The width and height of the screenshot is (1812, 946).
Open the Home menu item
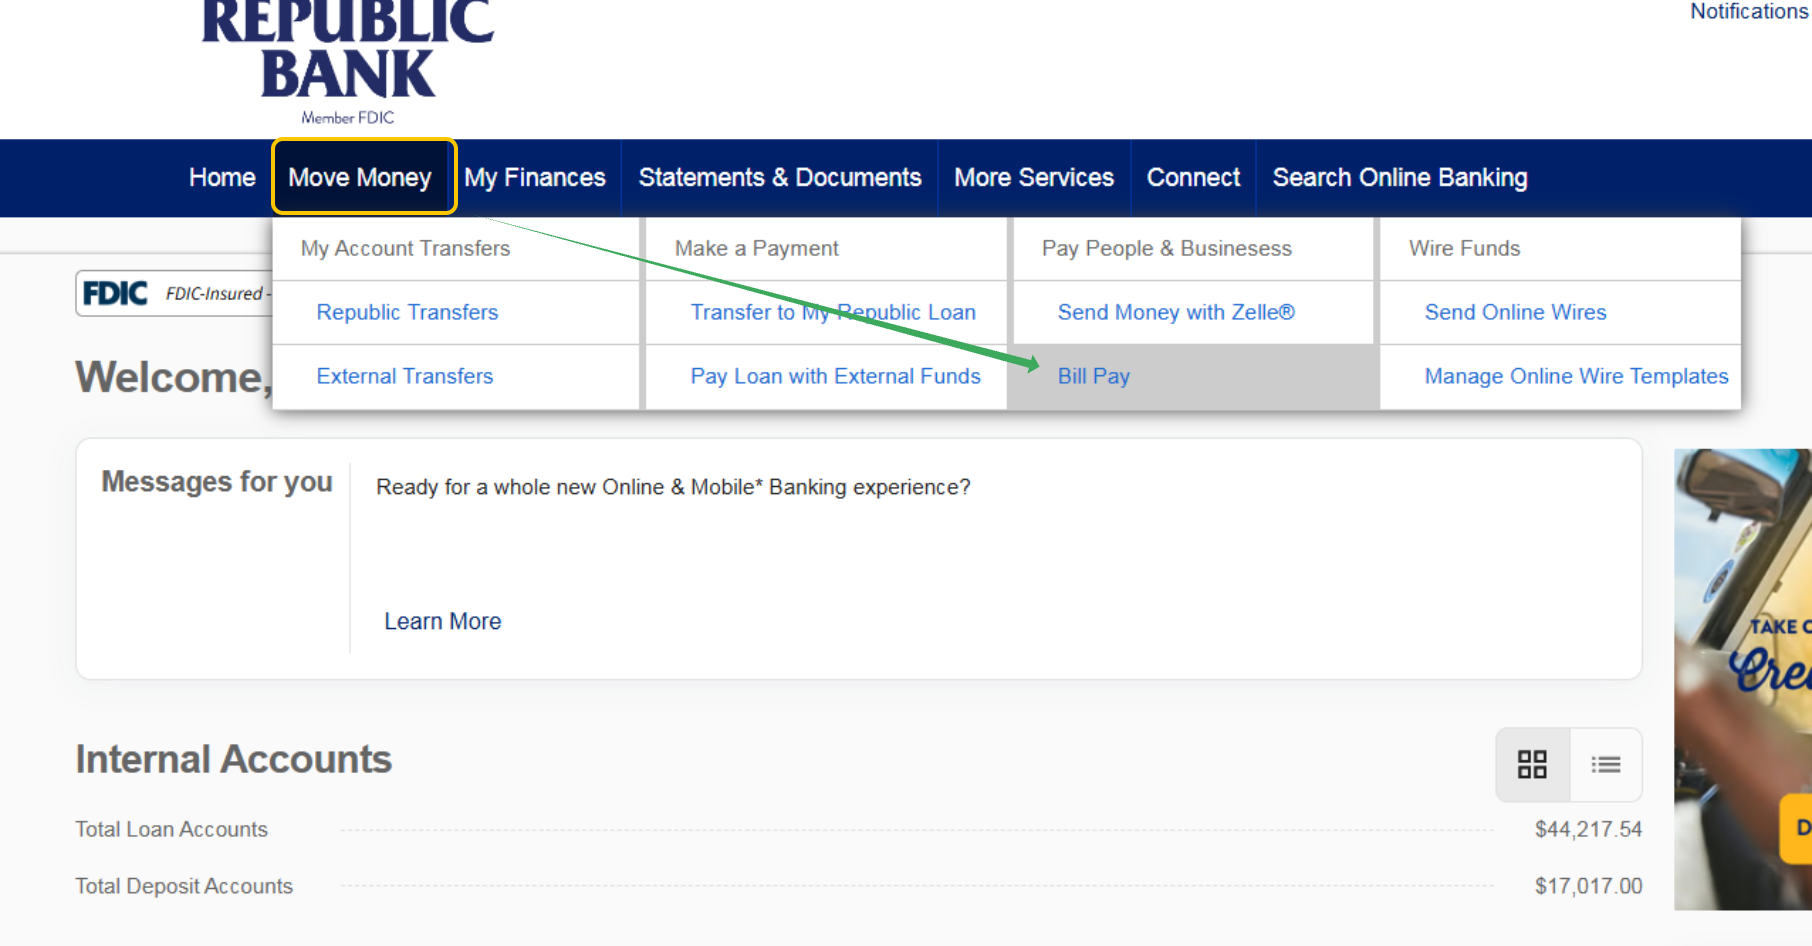[222, 178]
